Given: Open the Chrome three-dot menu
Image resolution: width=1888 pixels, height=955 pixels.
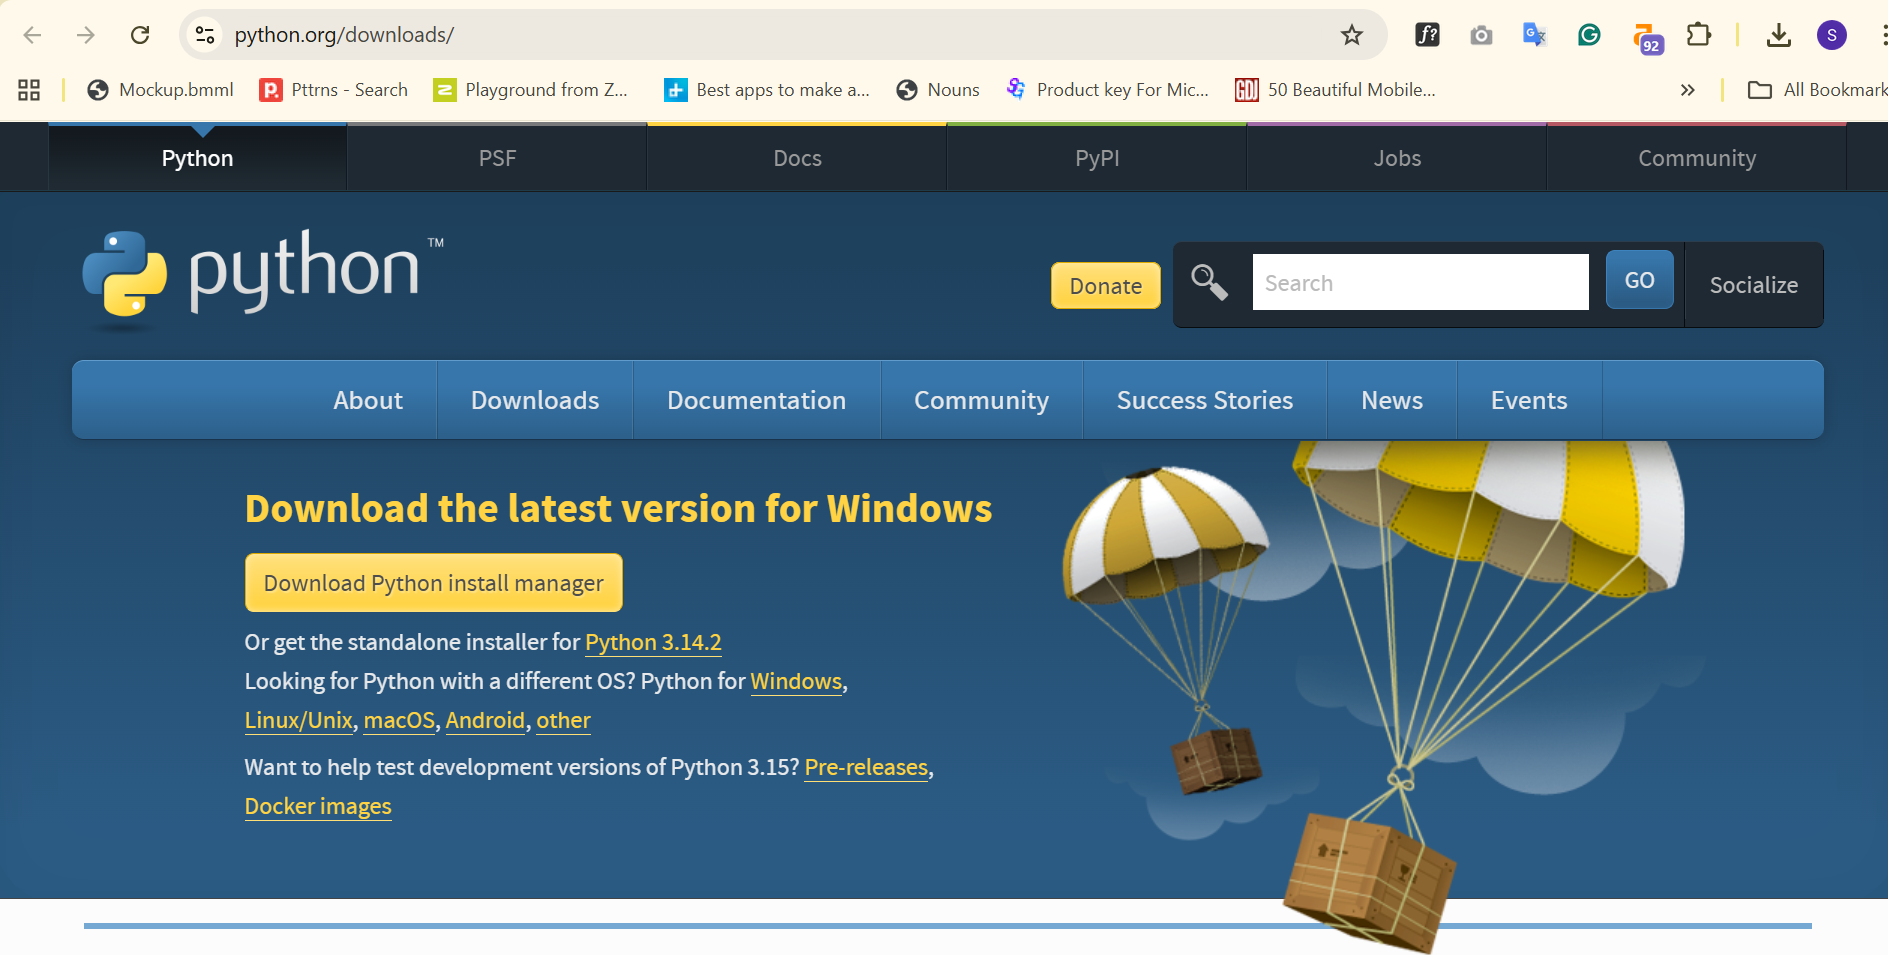Looking at the screenshot, I should pos(1883,35).
